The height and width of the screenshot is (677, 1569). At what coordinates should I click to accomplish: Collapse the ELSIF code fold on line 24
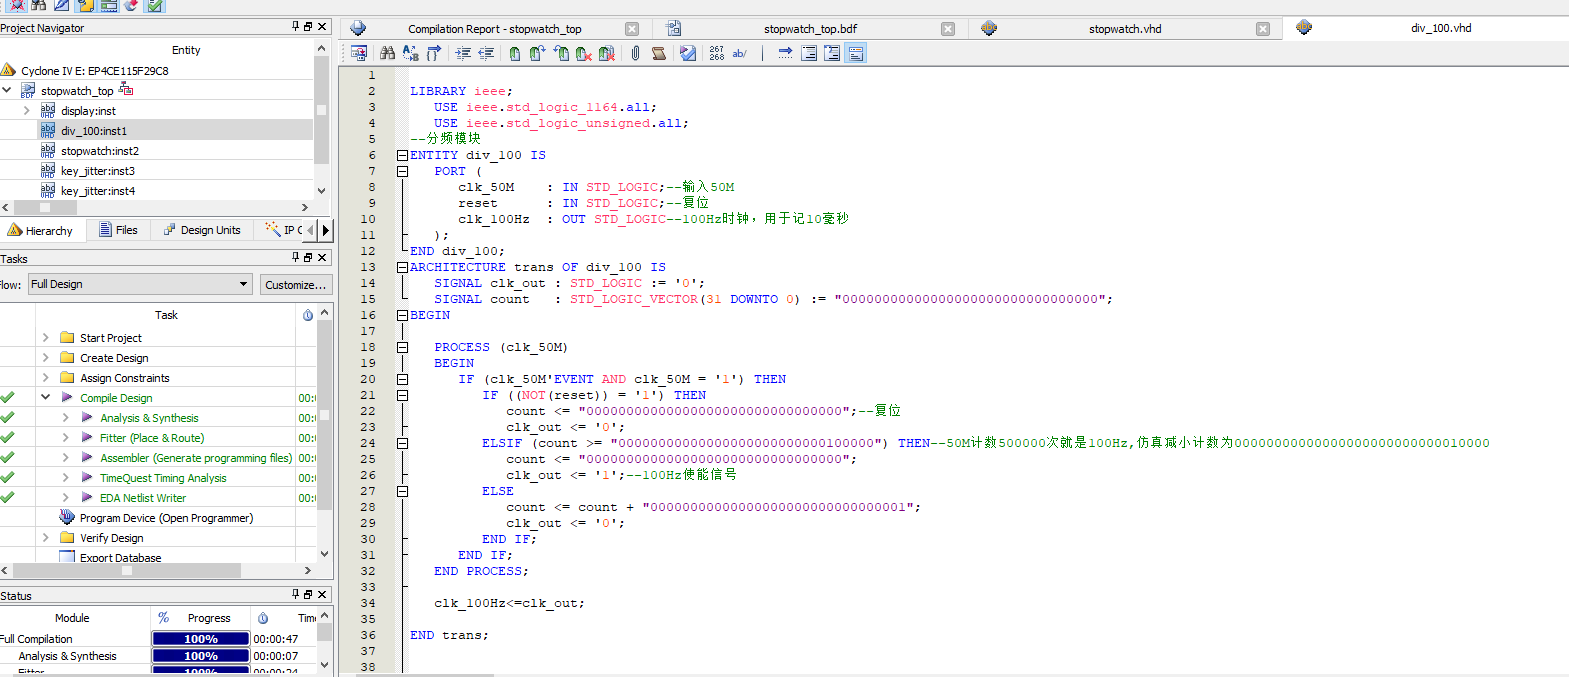click(402, 443)
